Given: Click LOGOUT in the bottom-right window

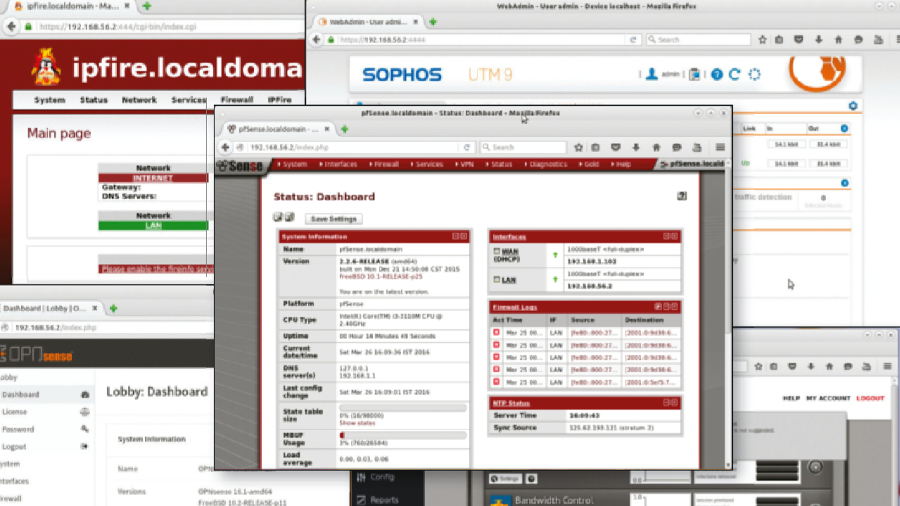Looking at the screenshot, I should [x=870, y=398].
